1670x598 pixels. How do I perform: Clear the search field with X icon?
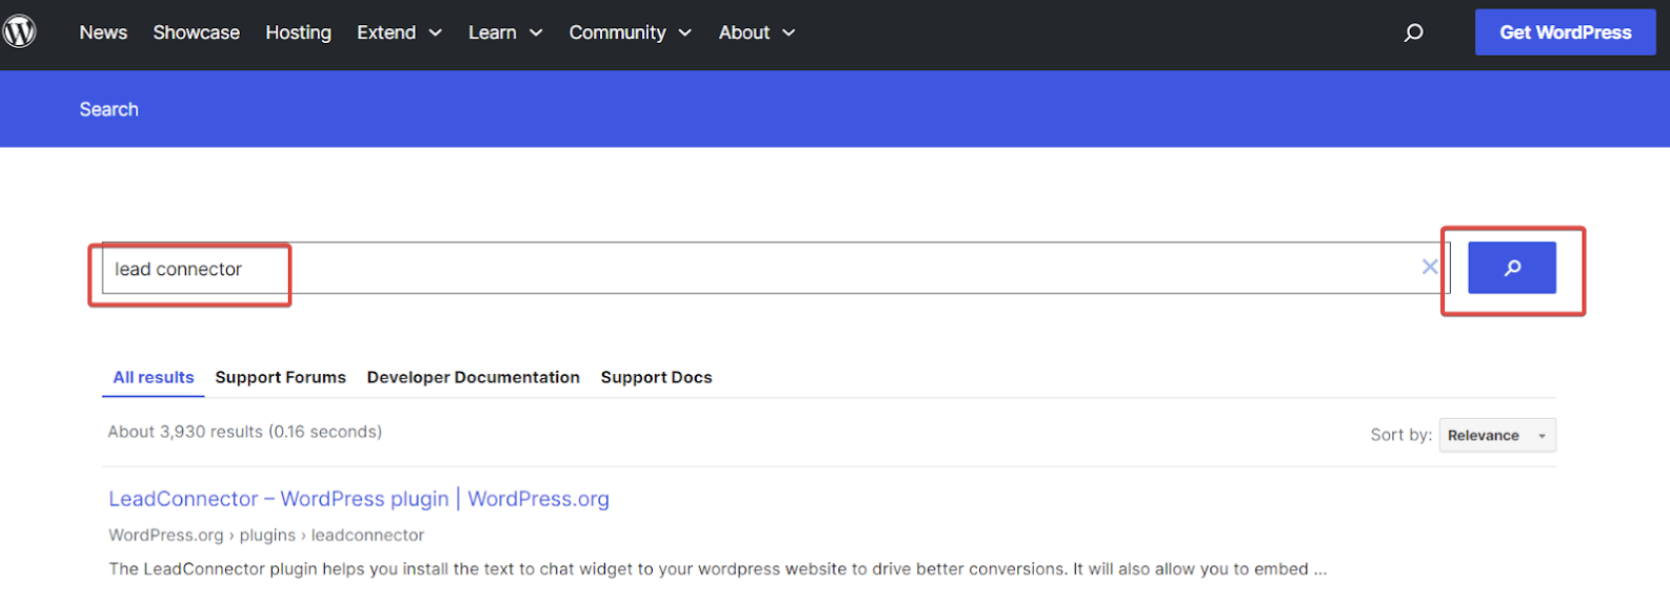(x=1430, y=267)
